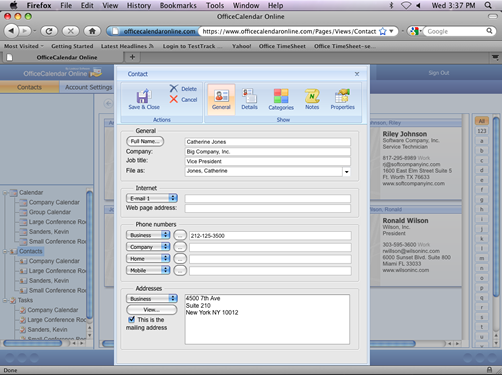Open the Riley Johnson contact card
The width and height of the screenshot is (502, 375).
416,160
